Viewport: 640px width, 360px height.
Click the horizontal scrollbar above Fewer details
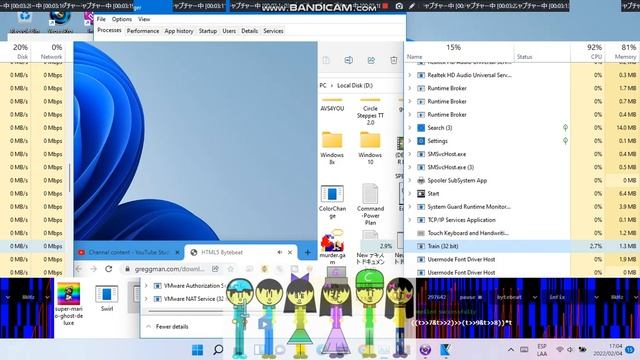(x=186, y=311)
